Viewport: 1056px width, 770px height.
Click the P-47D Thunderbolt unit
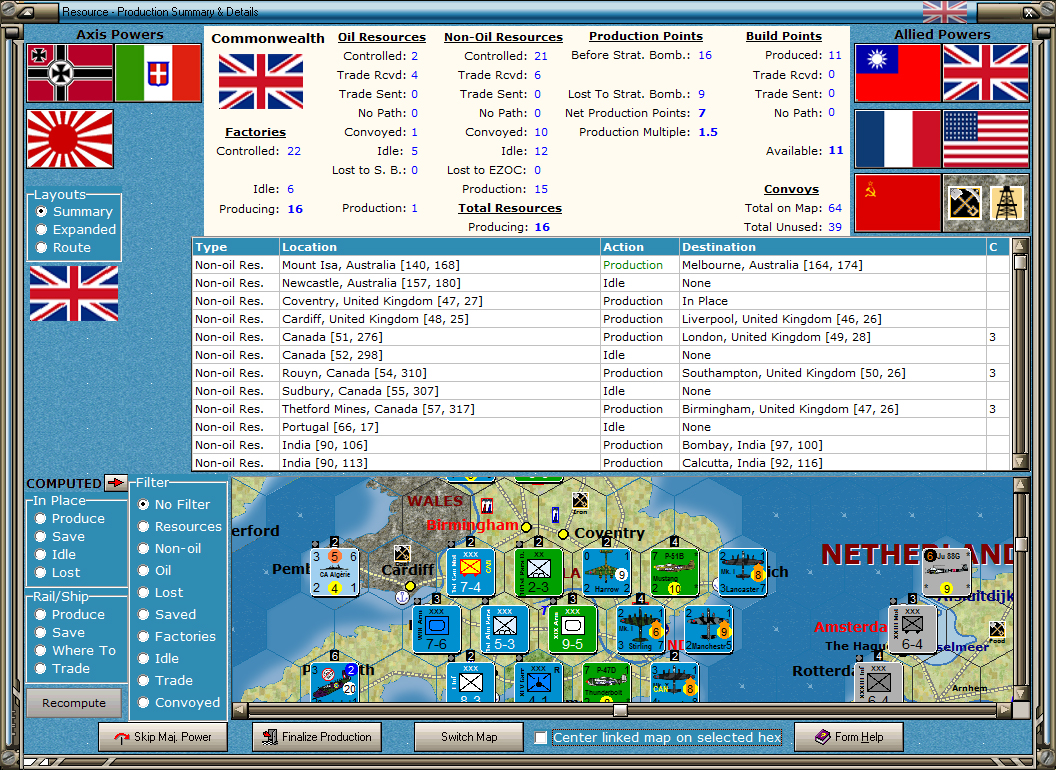tap(606, 683)
